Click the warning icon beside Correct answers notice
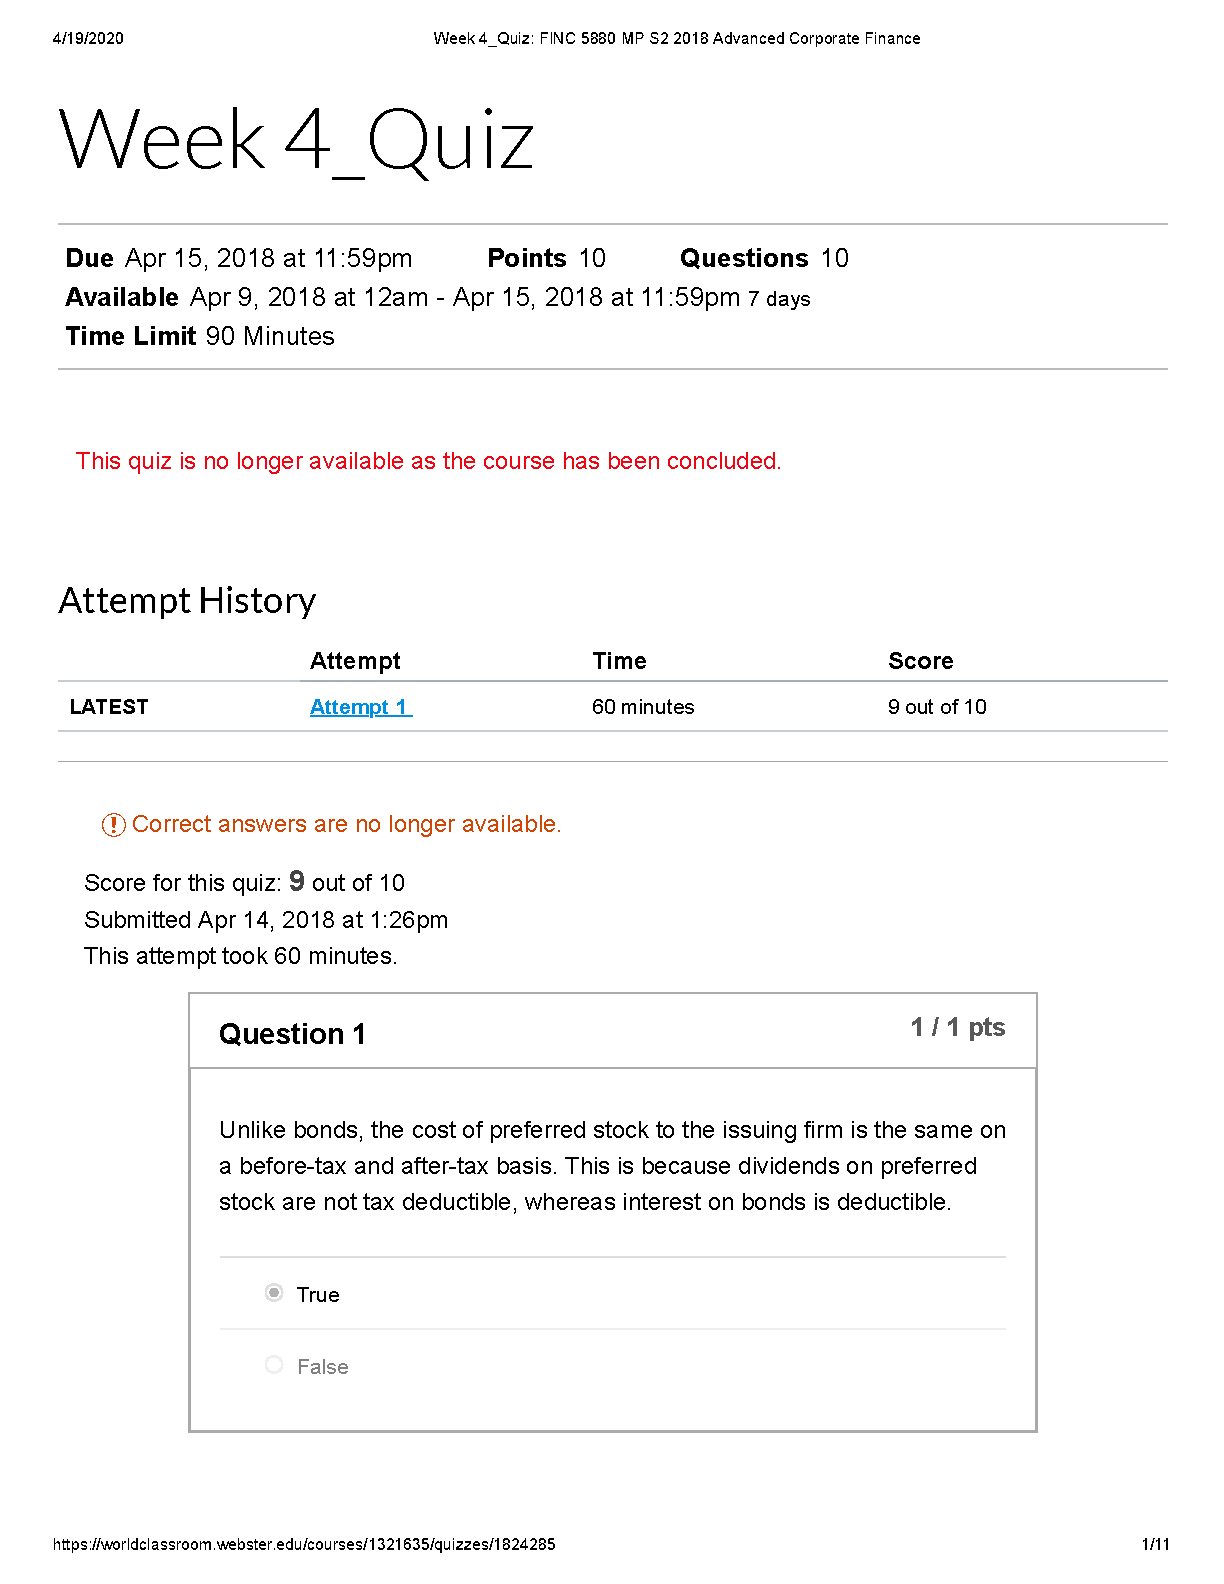The height and width of the screenshot is (1584, 1224). pos(113,824)
